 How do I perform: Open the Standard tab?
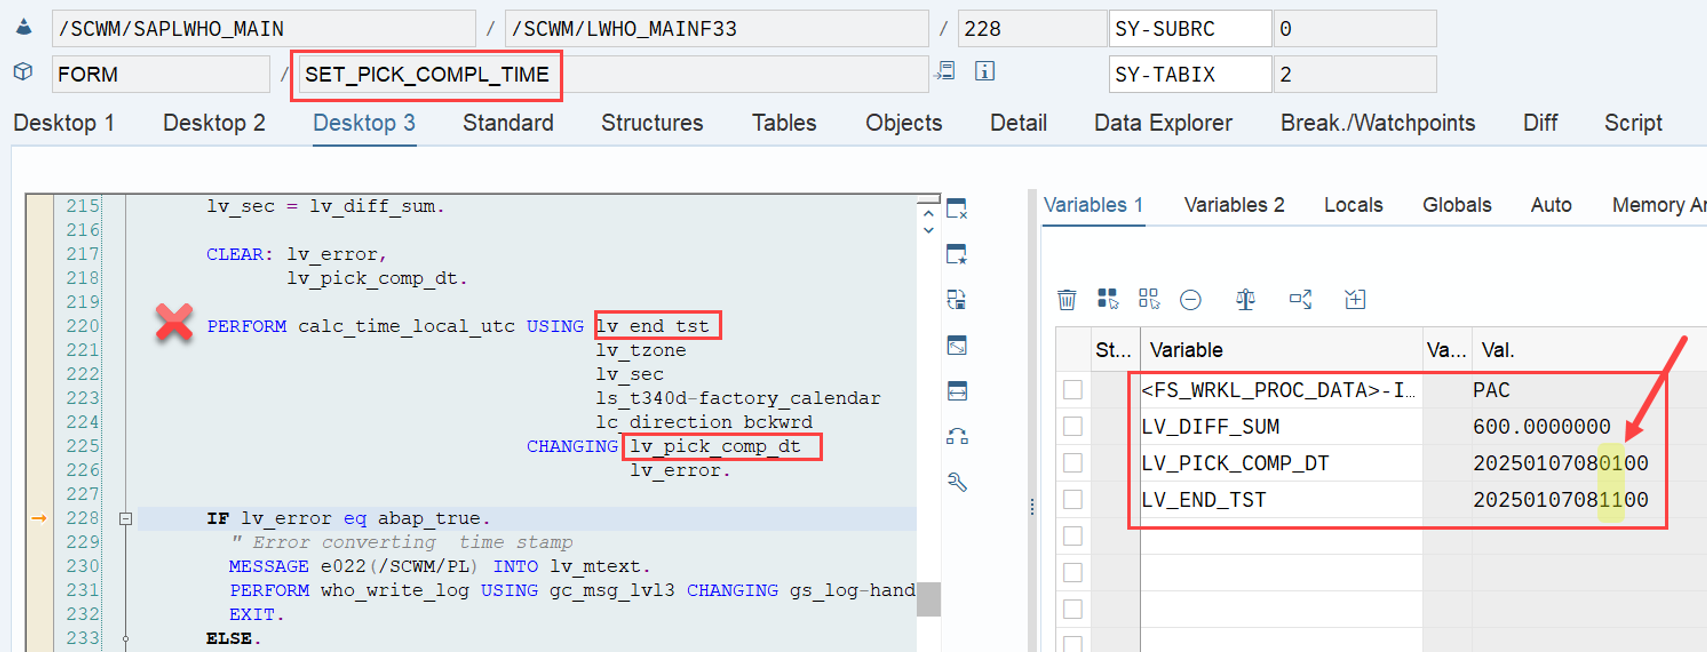coord(508,122)
